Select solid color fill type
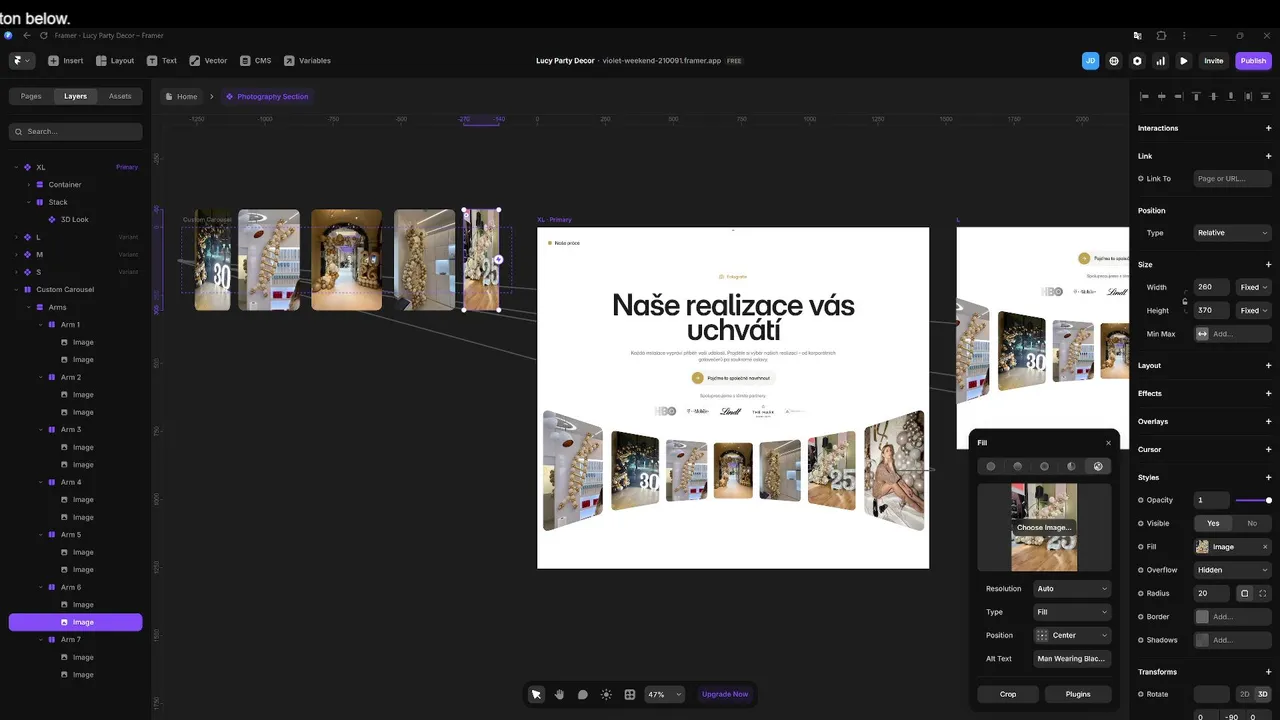The width and height of the screenshot is (1280, 720). click(x=991, y=466)
